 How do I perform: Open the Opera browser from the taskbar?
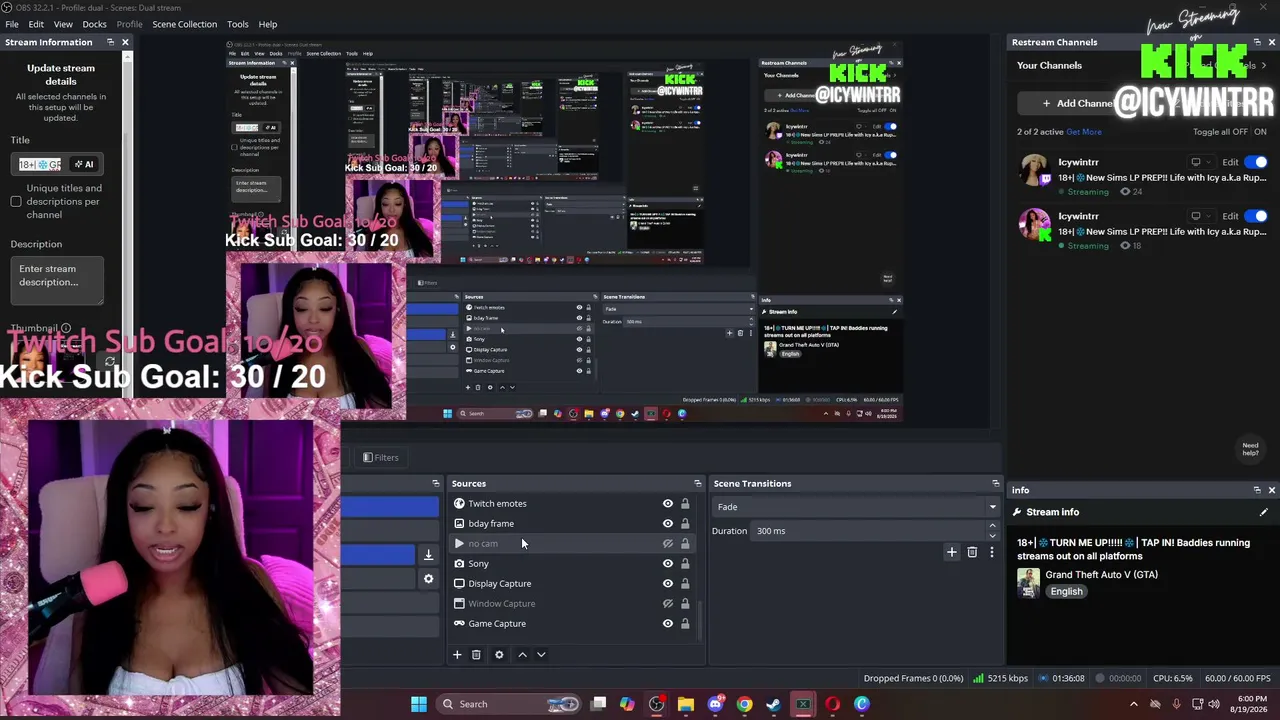pyautogui.click(x=832, y=704)
